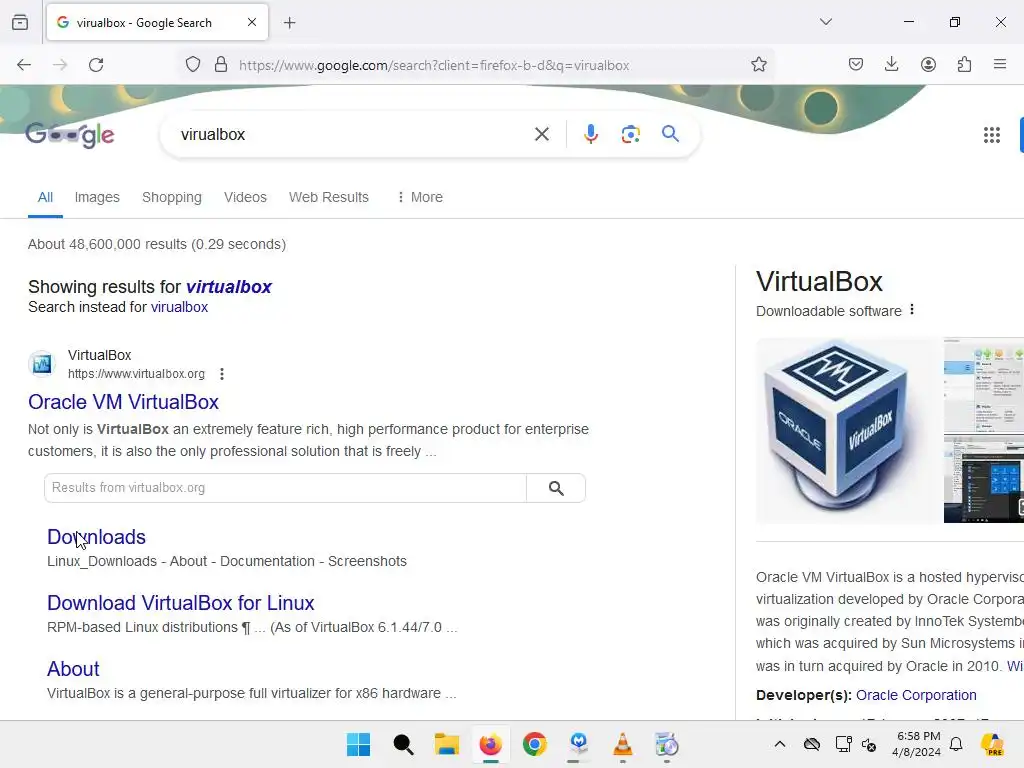Image resolution: width=1024 pixels, height=768 pixels.
Task: Bookmark this page with the star icon
Action: tap(758, 65)
